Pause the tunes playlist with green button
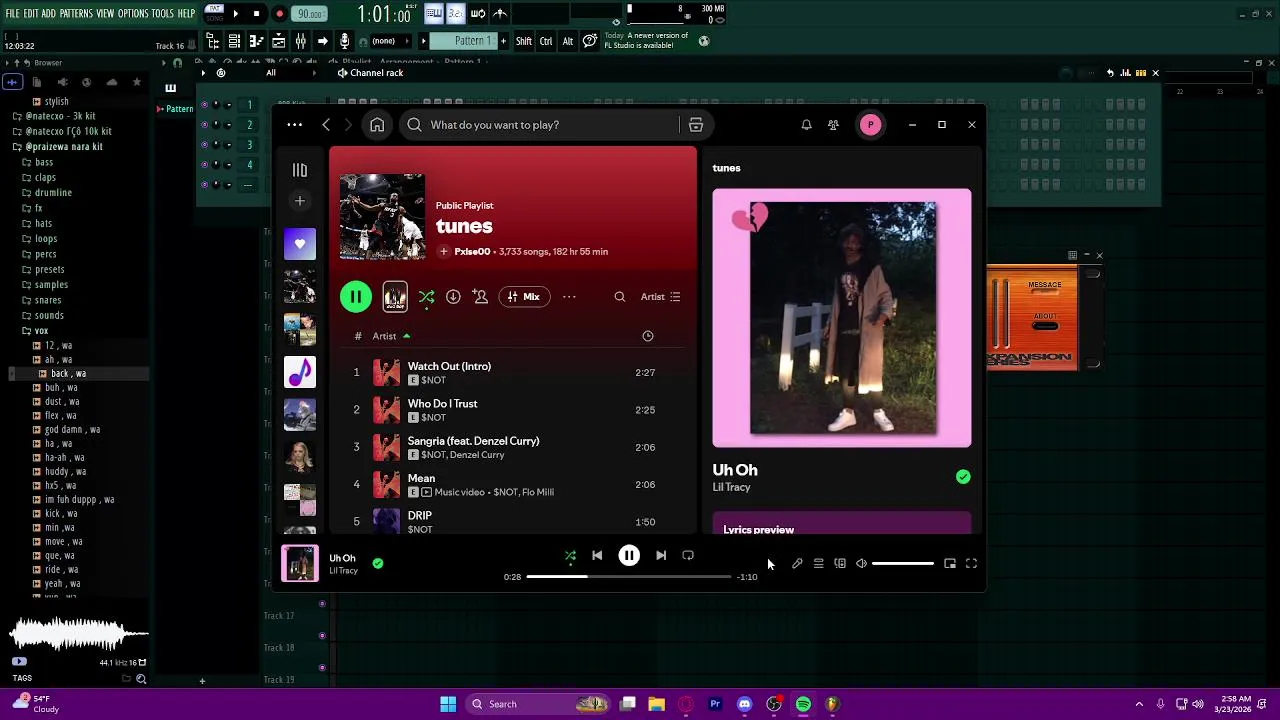The height and width of the screenshot is (720, 1280). [x=356, y=297]
